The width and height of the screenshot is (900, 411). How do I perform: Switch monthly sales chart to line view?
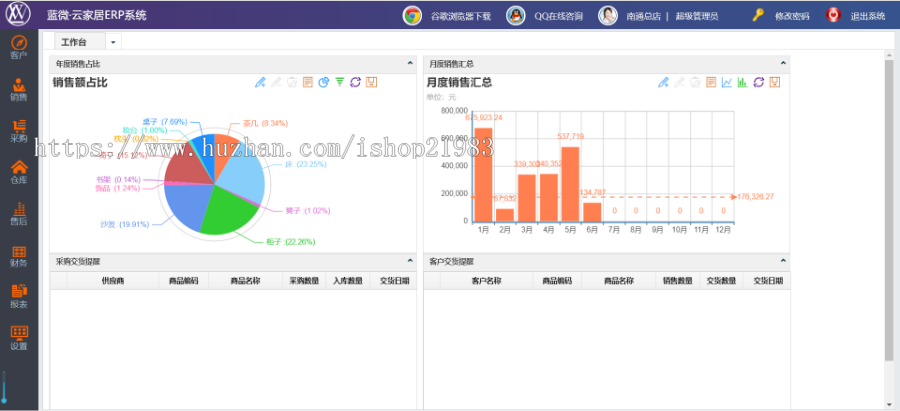(726, 82)
